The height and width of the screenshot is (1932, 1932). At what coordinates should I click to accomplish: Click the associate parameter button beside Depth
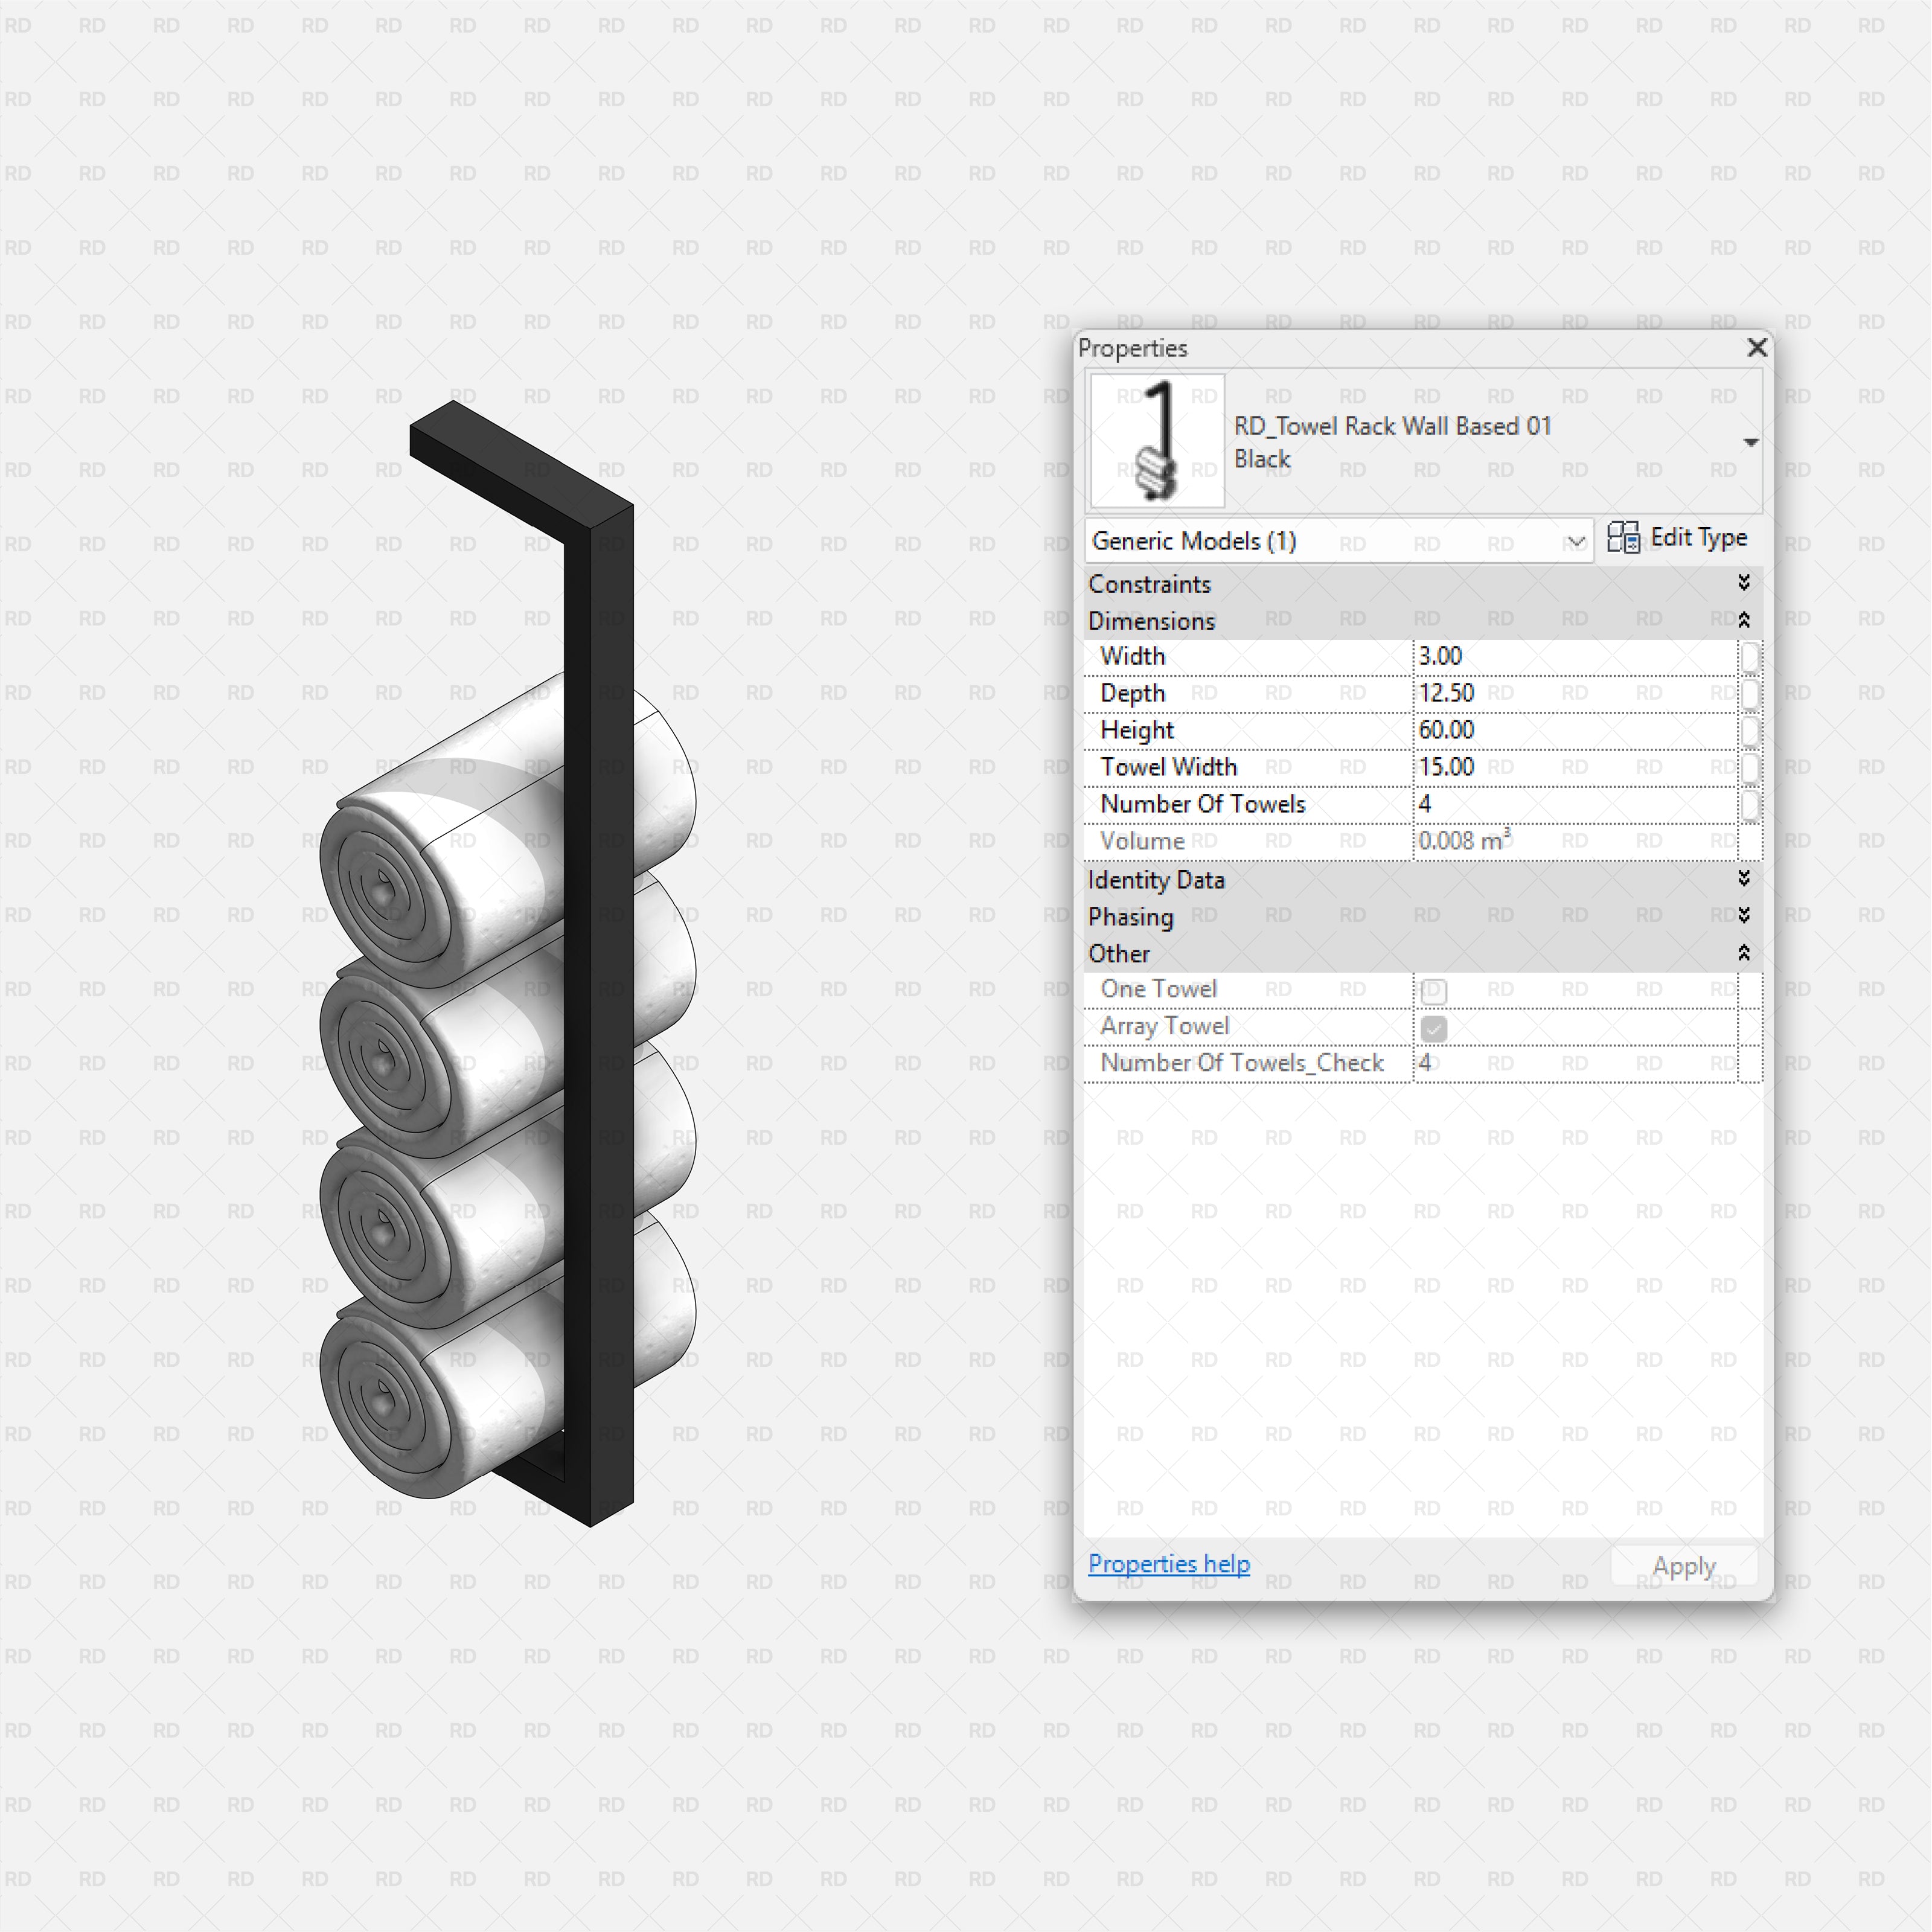tap(1751, 693)
